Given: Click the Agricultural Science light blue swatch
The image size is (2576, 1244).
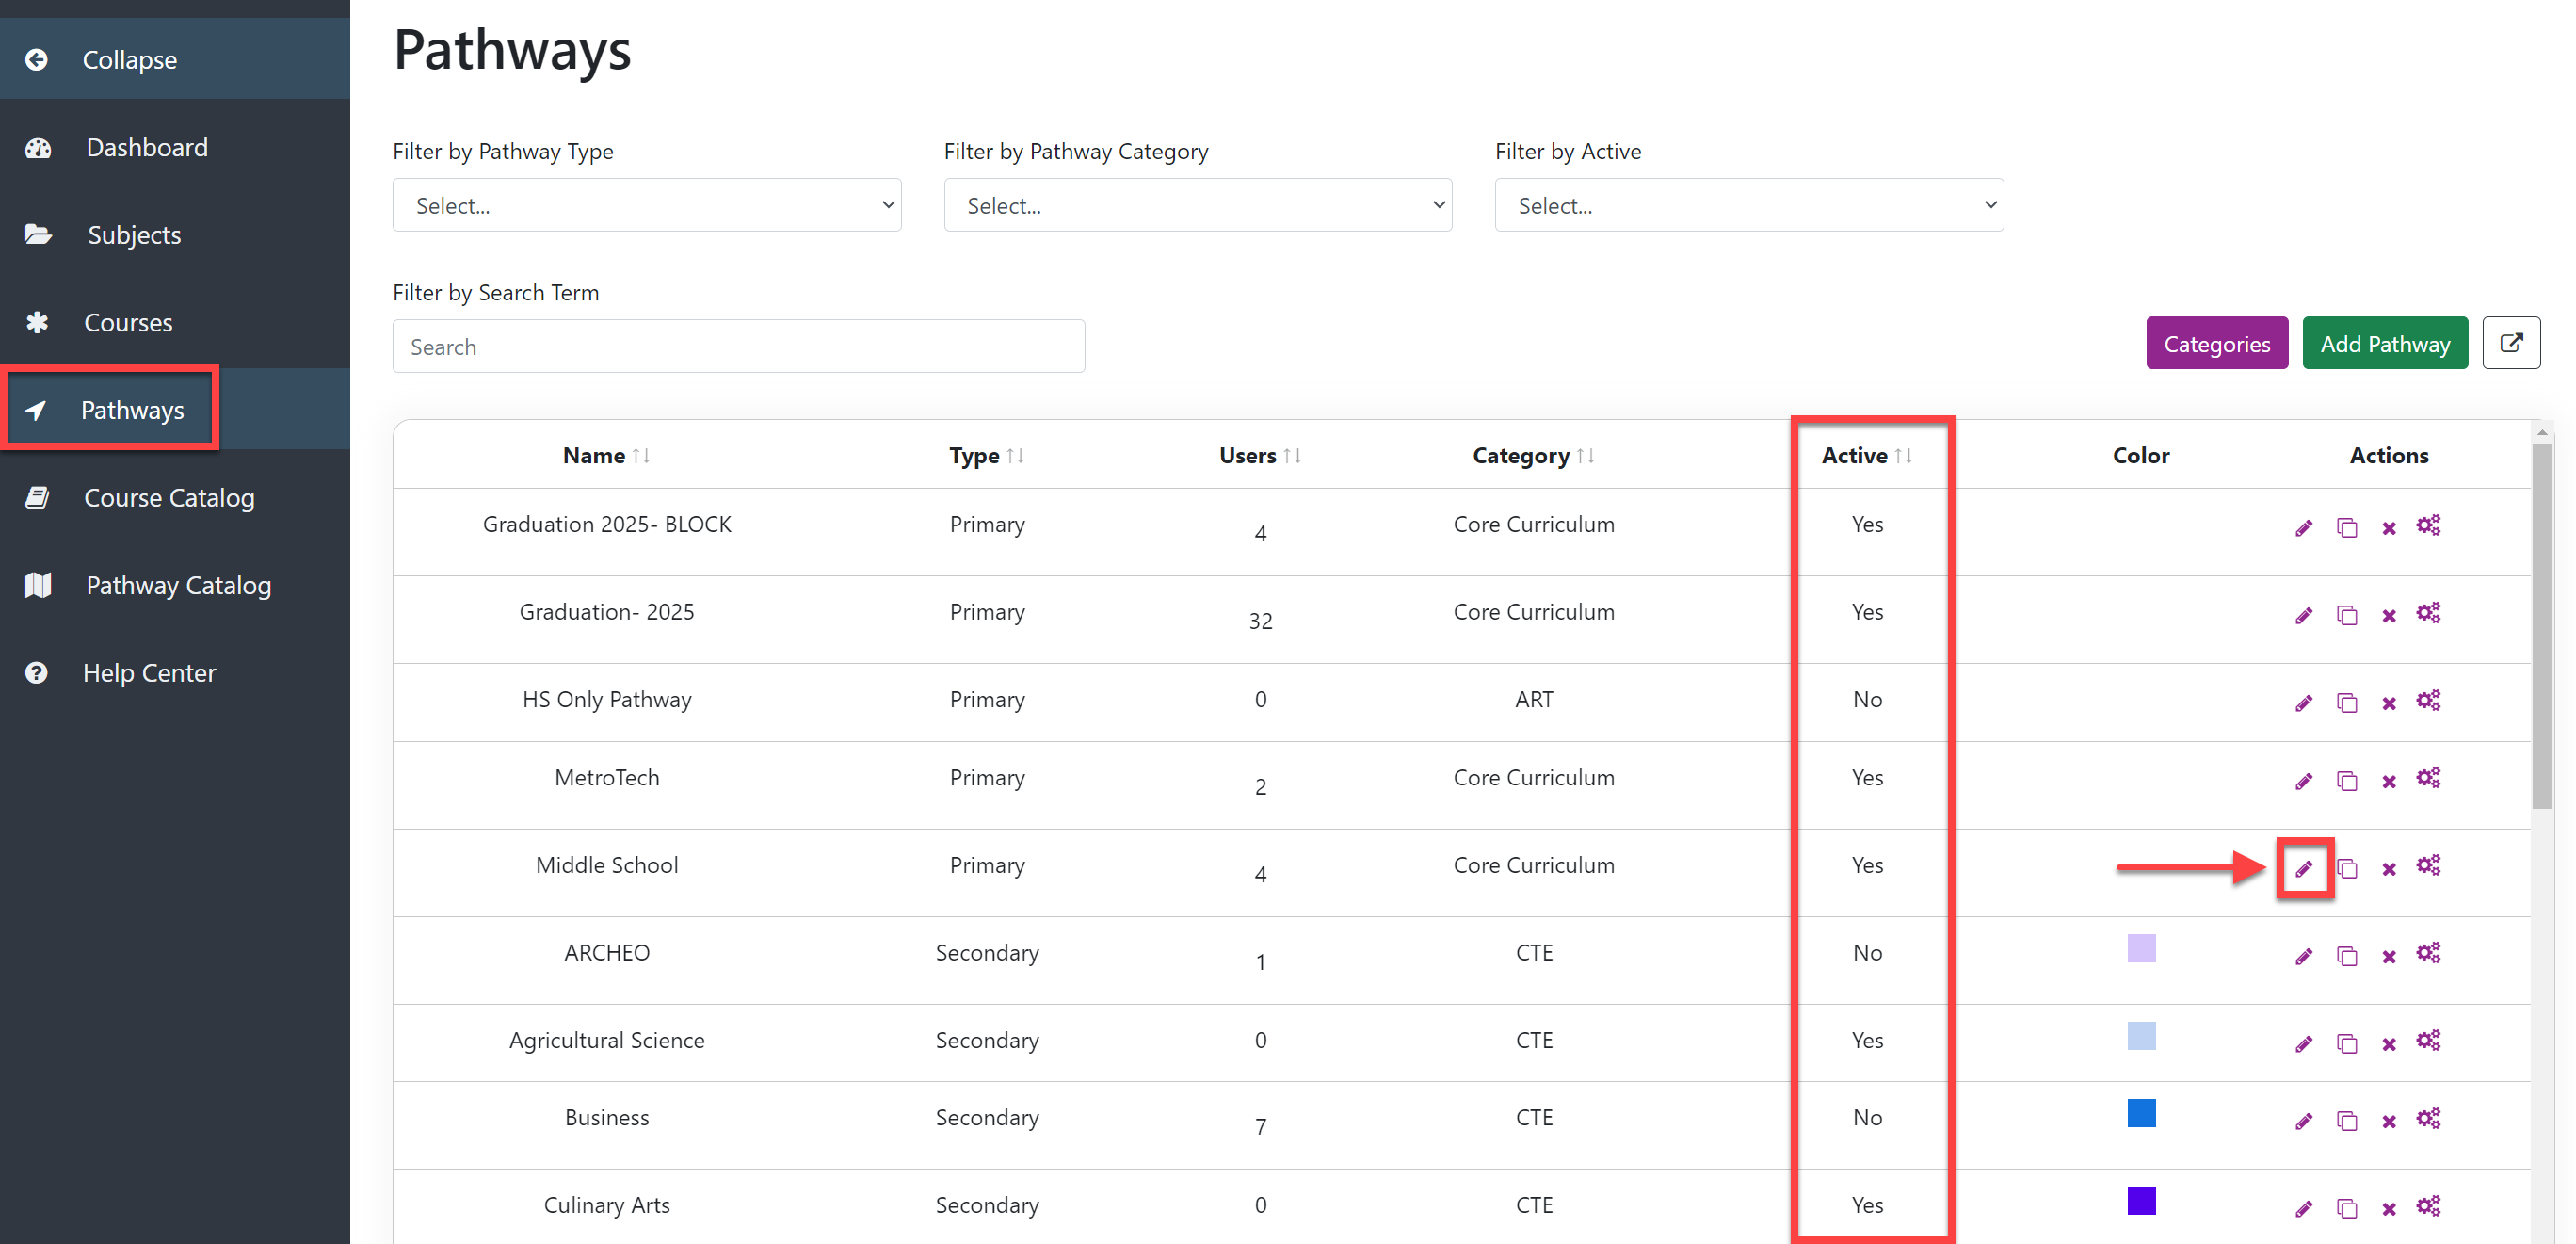Looking at the screenshot, I should click(x=2141, y=1035).
